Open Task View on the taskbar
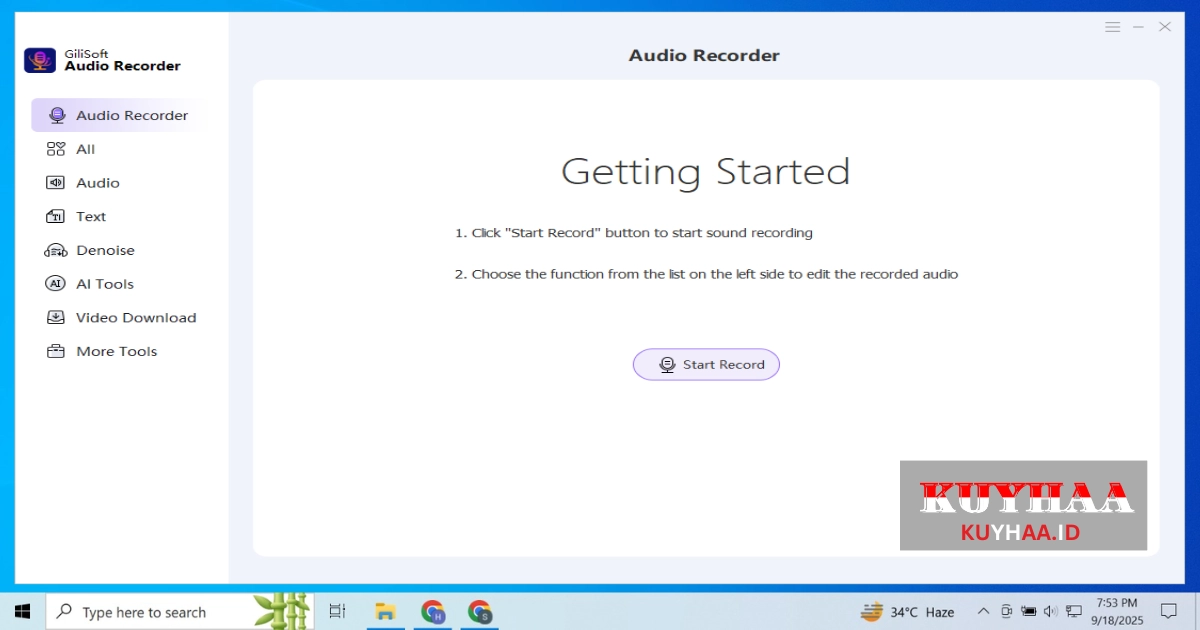 click(337, 611)
